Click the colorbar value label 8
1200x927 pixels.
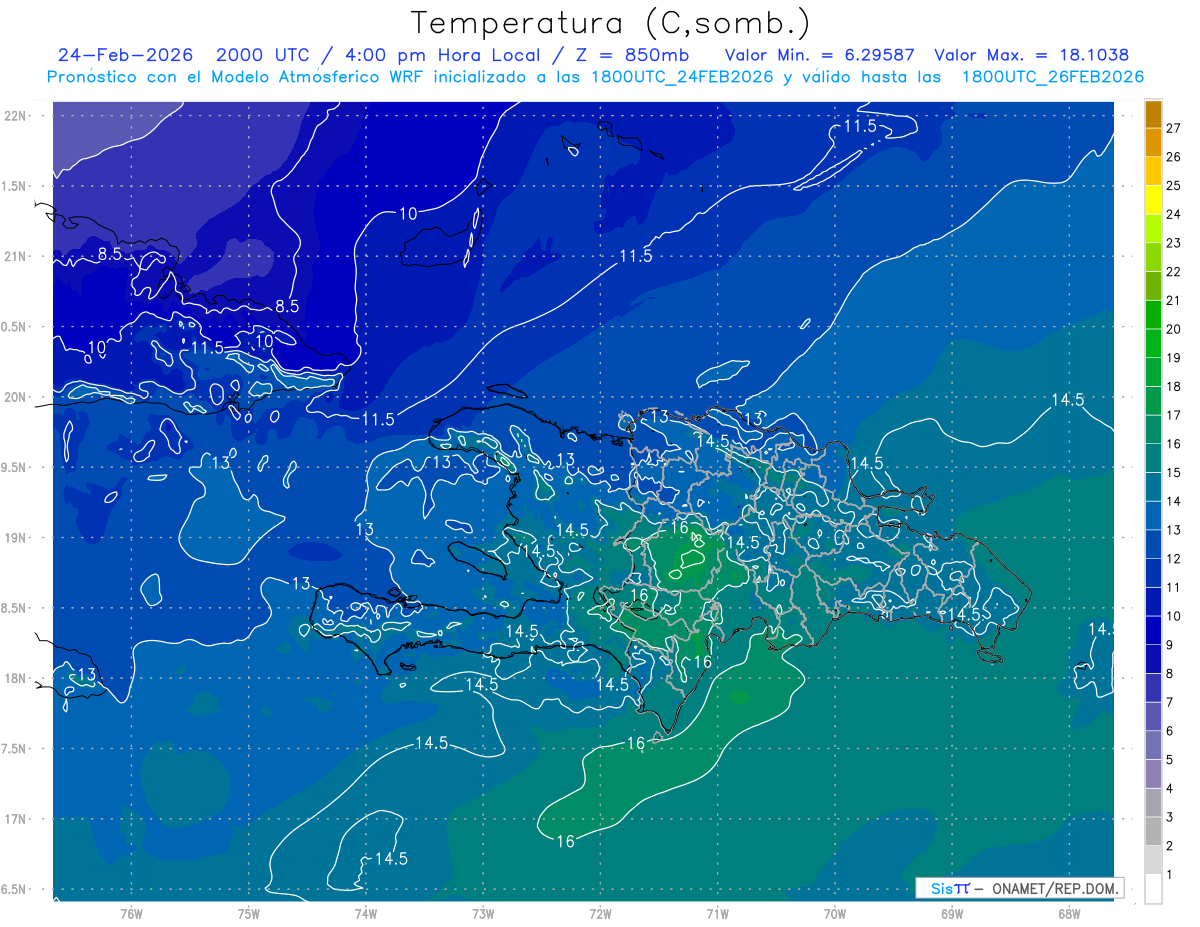1170,673
